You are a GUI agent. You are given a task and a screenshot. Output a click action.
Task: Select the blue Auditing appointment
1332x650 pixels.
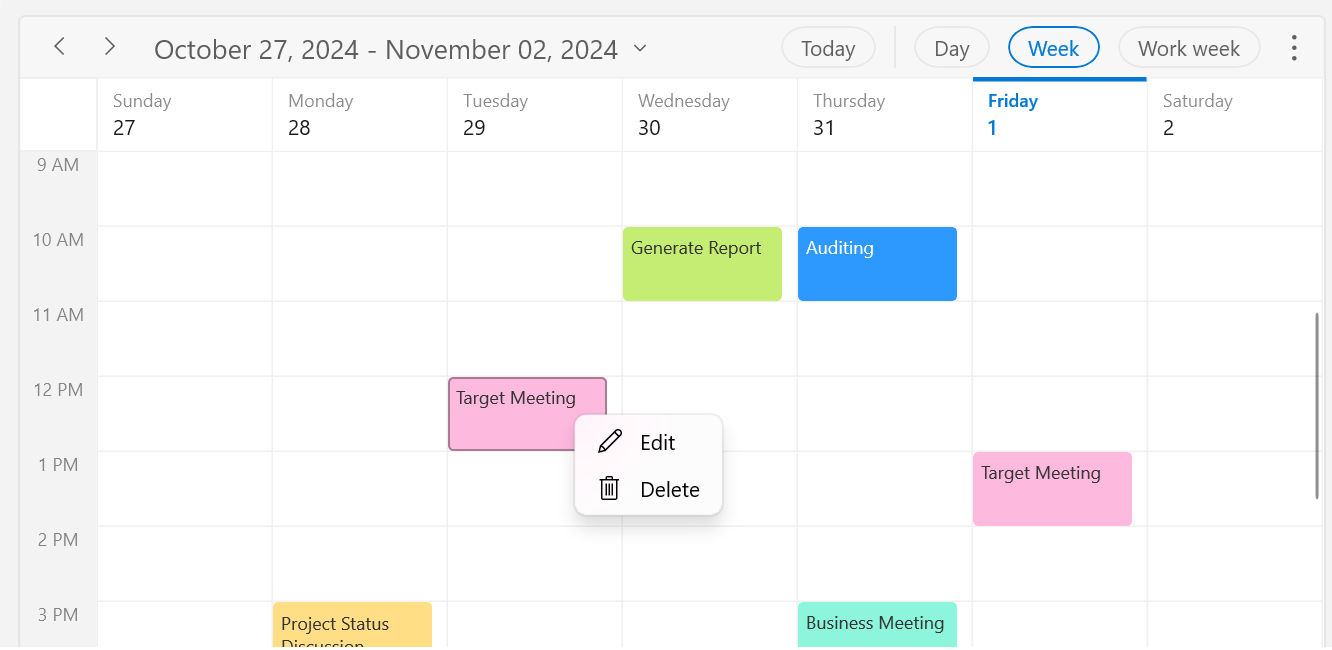pyautogui.click(x=877, y=265)
